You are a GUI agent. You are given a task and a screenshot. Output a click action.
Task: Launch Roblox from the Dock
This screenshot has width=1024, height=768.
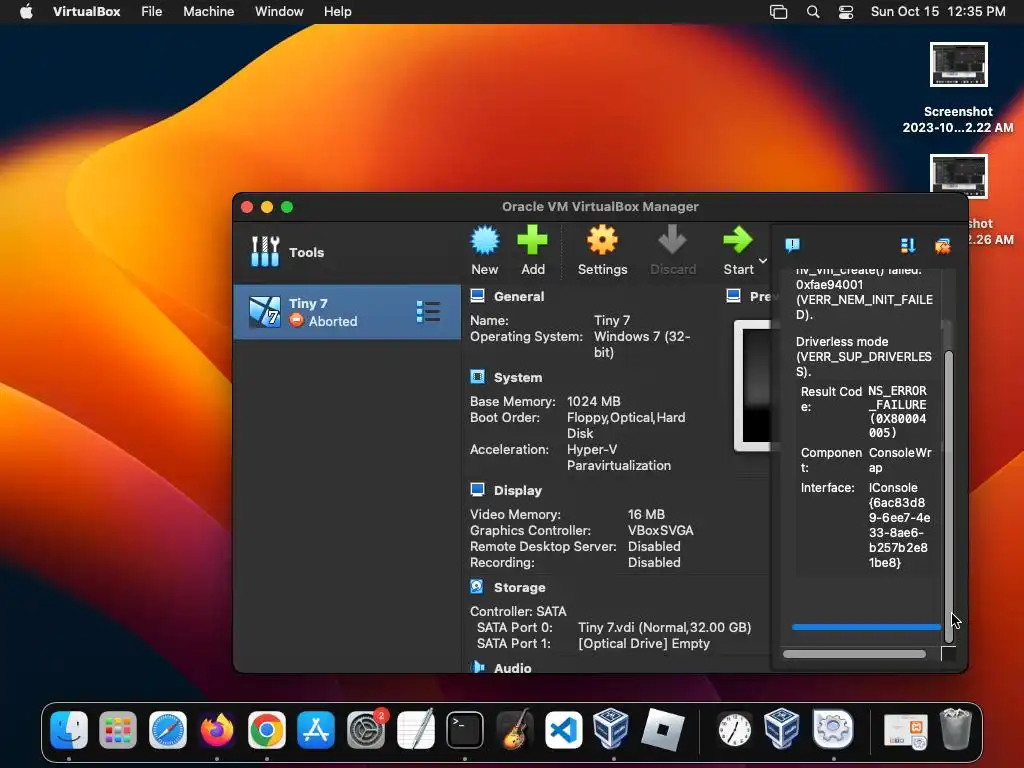tap(663, 729)
